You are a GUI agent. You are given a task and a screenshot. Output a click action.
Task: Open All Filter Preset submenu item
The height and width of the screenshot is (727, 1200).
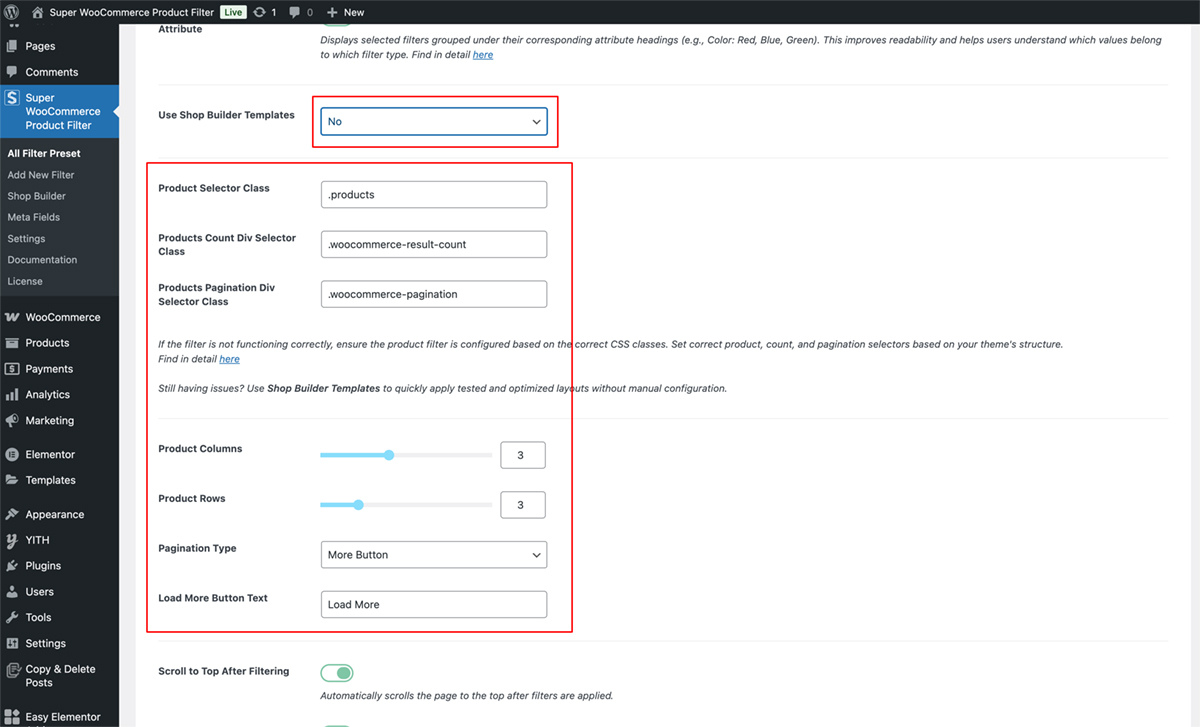(44, 154)
